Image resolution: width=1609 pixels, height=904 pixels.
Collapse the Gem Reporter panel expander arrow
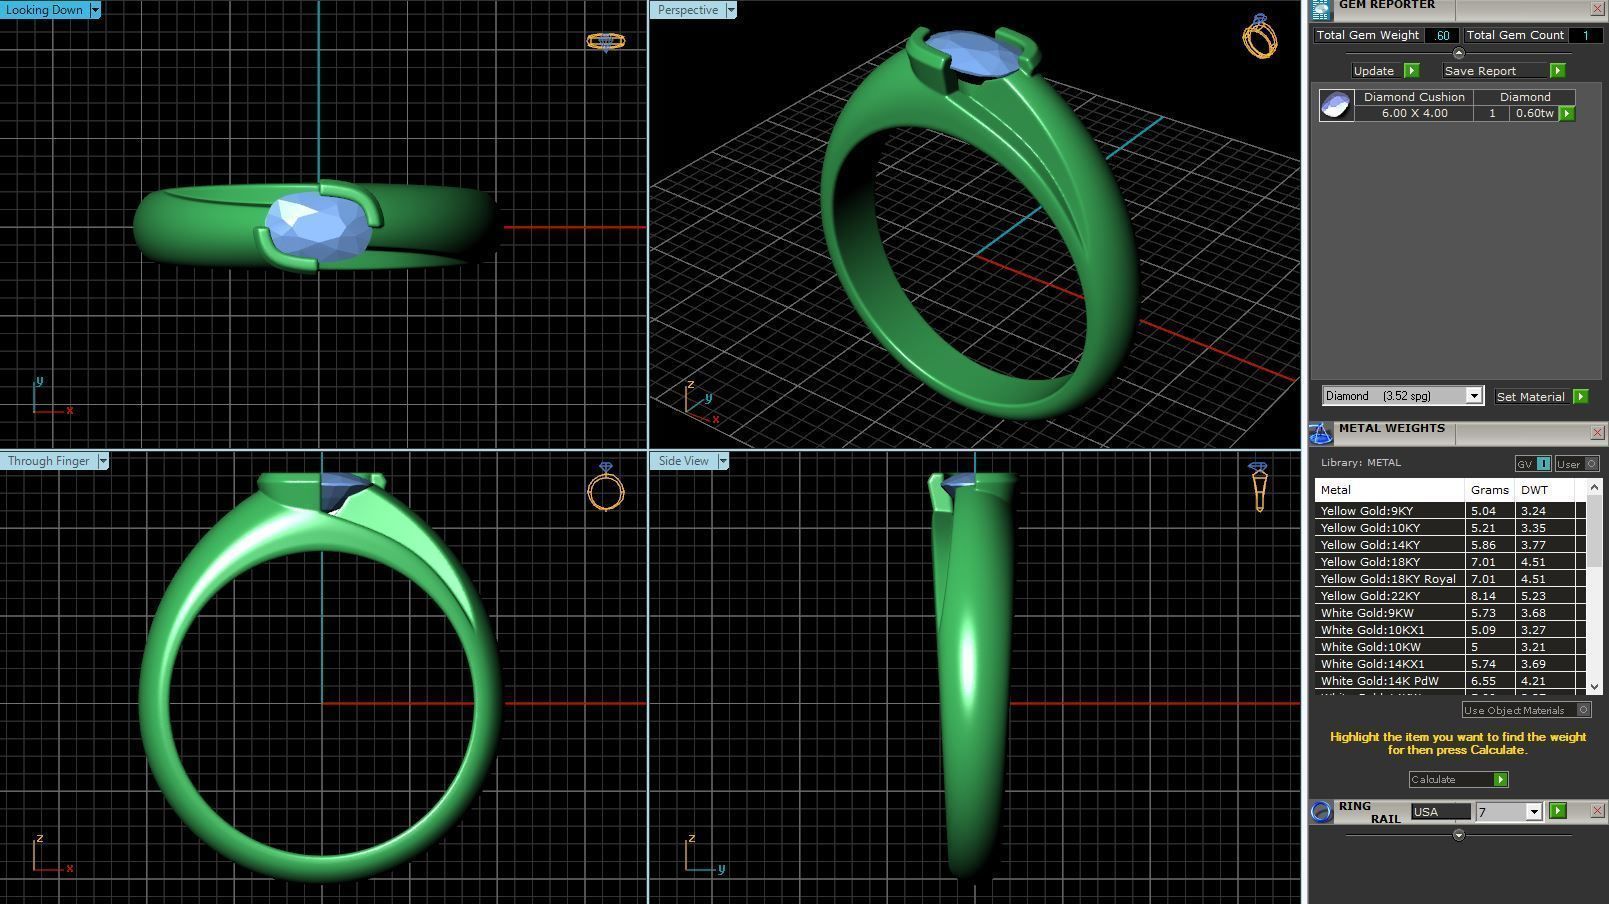(x=1458, y=53)
